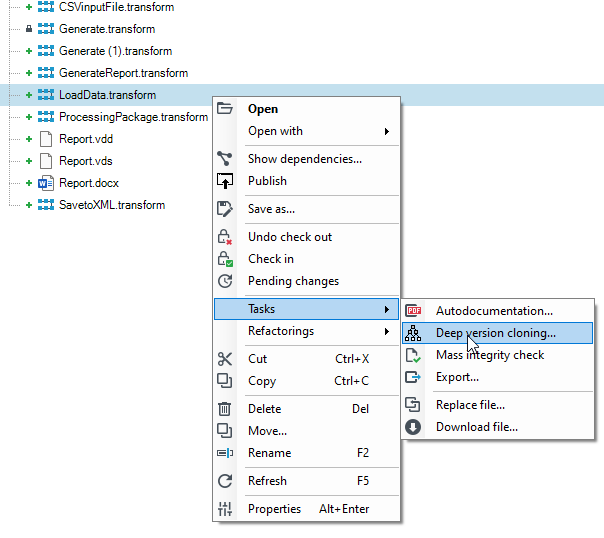
Task: Click the Cut scissors icon
Action: (x=225, y=359)
